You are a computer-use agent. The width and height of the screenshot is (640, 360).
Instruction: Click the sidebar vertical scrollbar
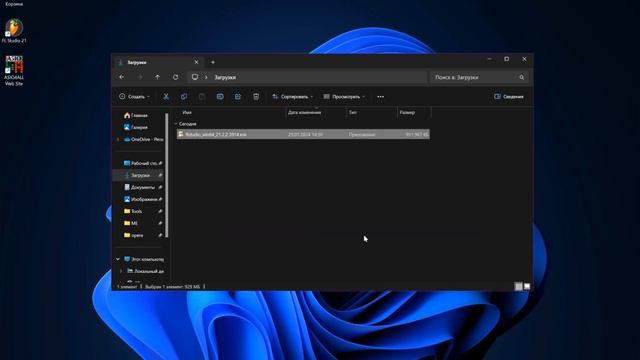167,176
